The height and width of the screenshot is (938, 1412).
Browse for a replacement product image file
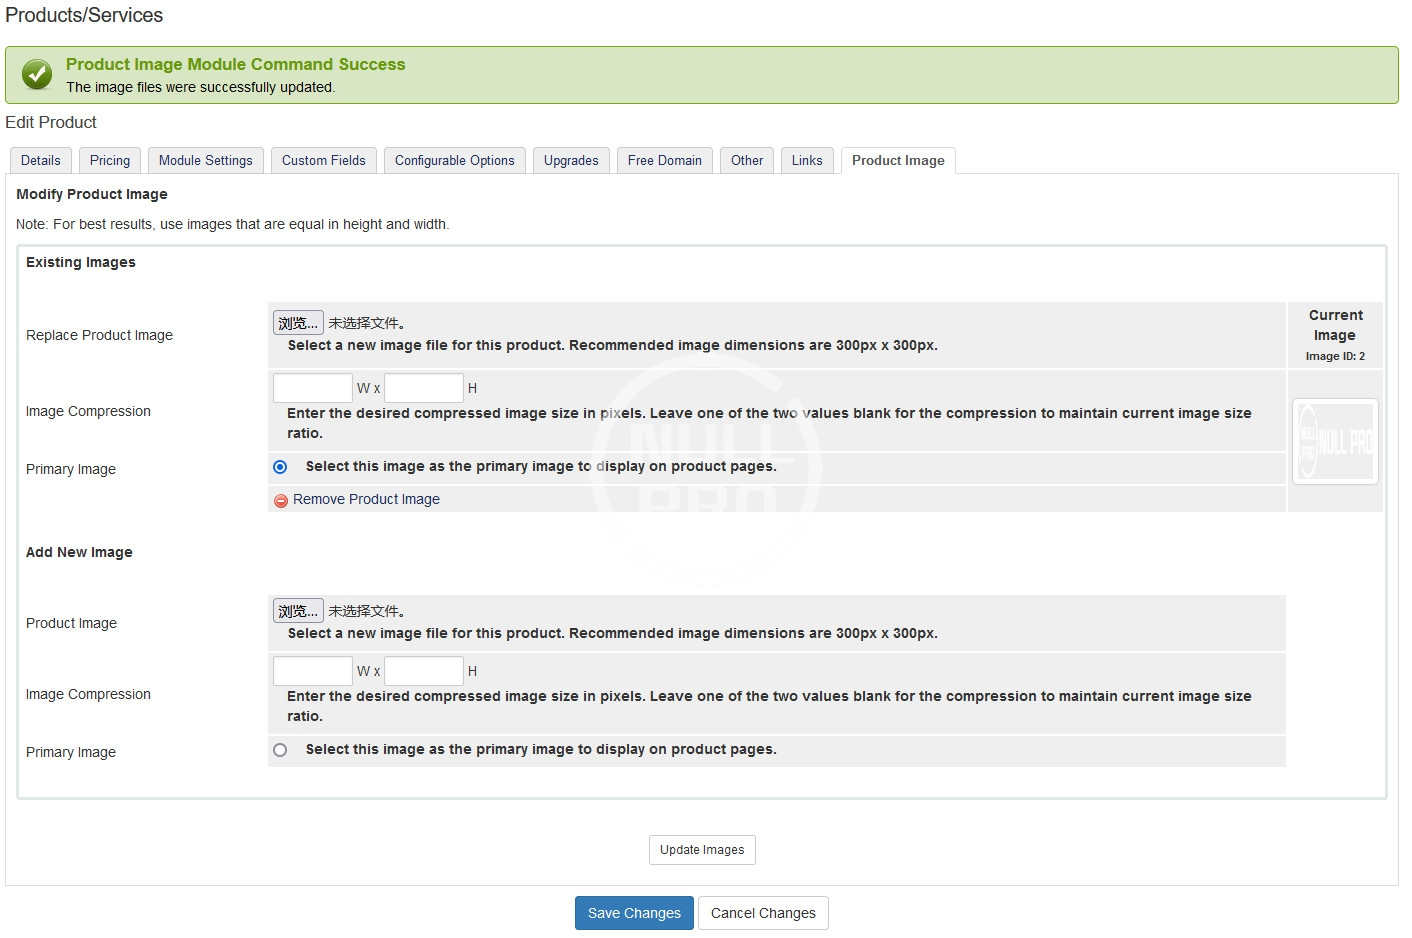pos(298,323)
